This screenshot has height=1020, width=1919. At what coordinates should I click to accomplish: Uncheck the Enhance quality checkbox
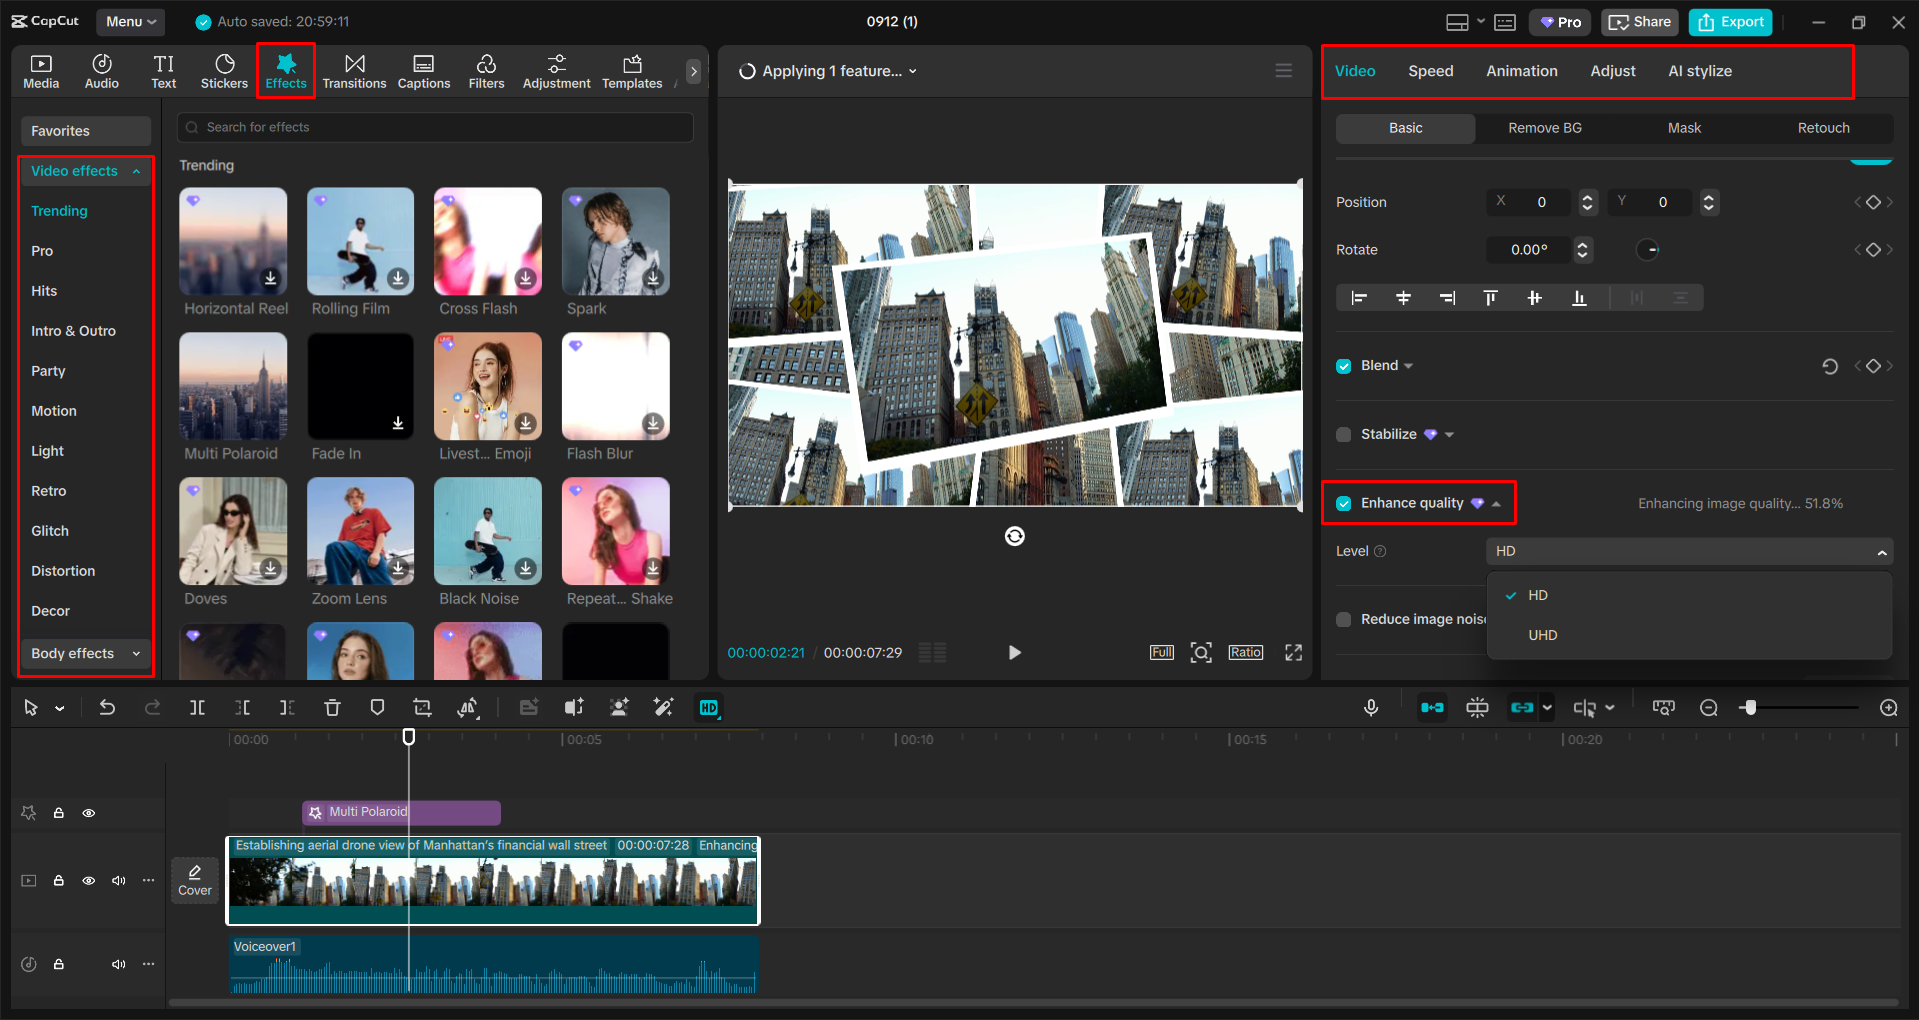point(1343,503)
